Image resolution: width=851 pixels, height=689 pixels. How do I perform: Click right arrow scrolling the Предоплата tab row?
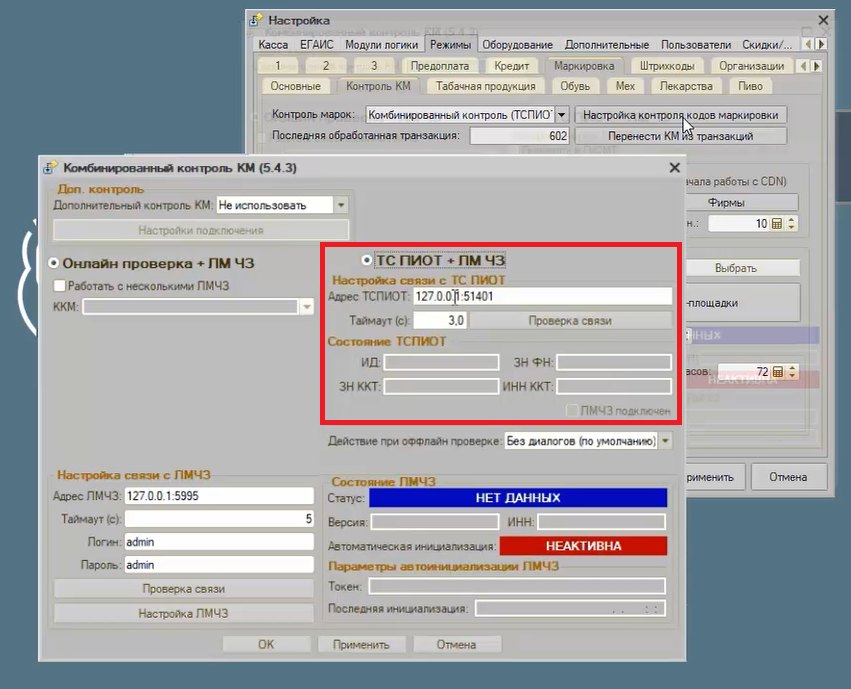coord(816,66)
